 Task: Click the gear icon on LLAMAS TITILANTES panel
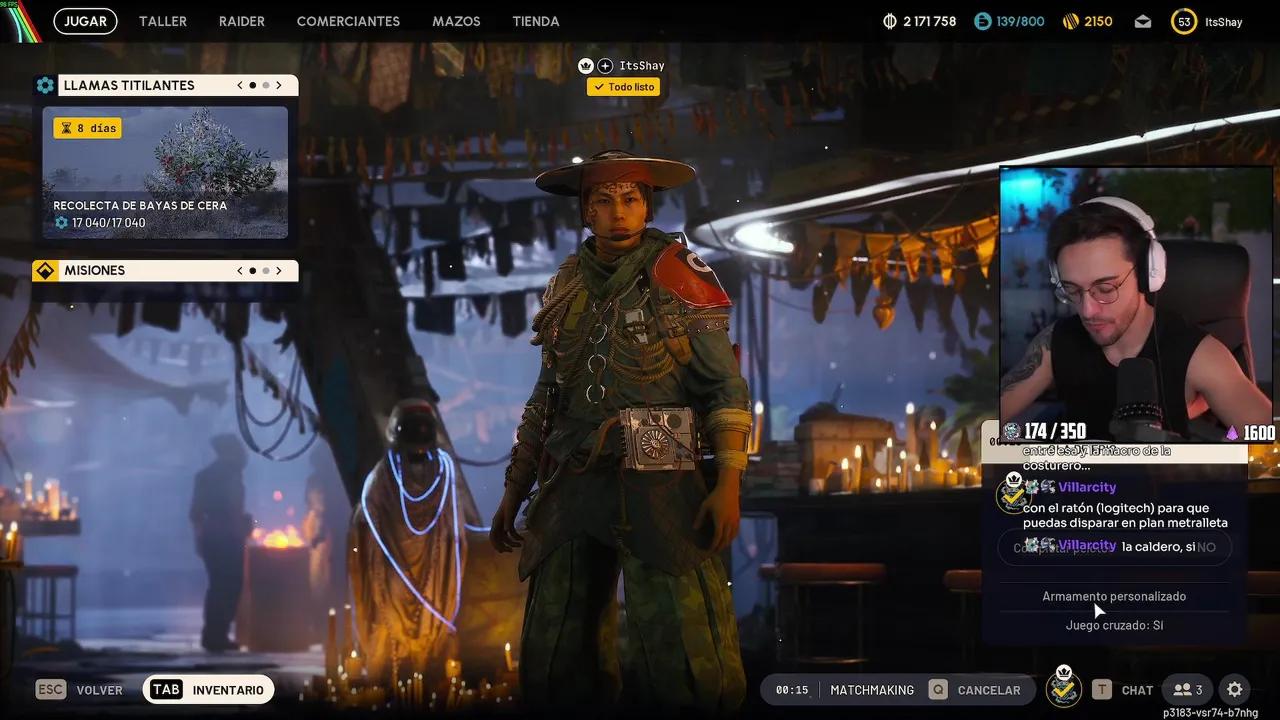point(45,85)
